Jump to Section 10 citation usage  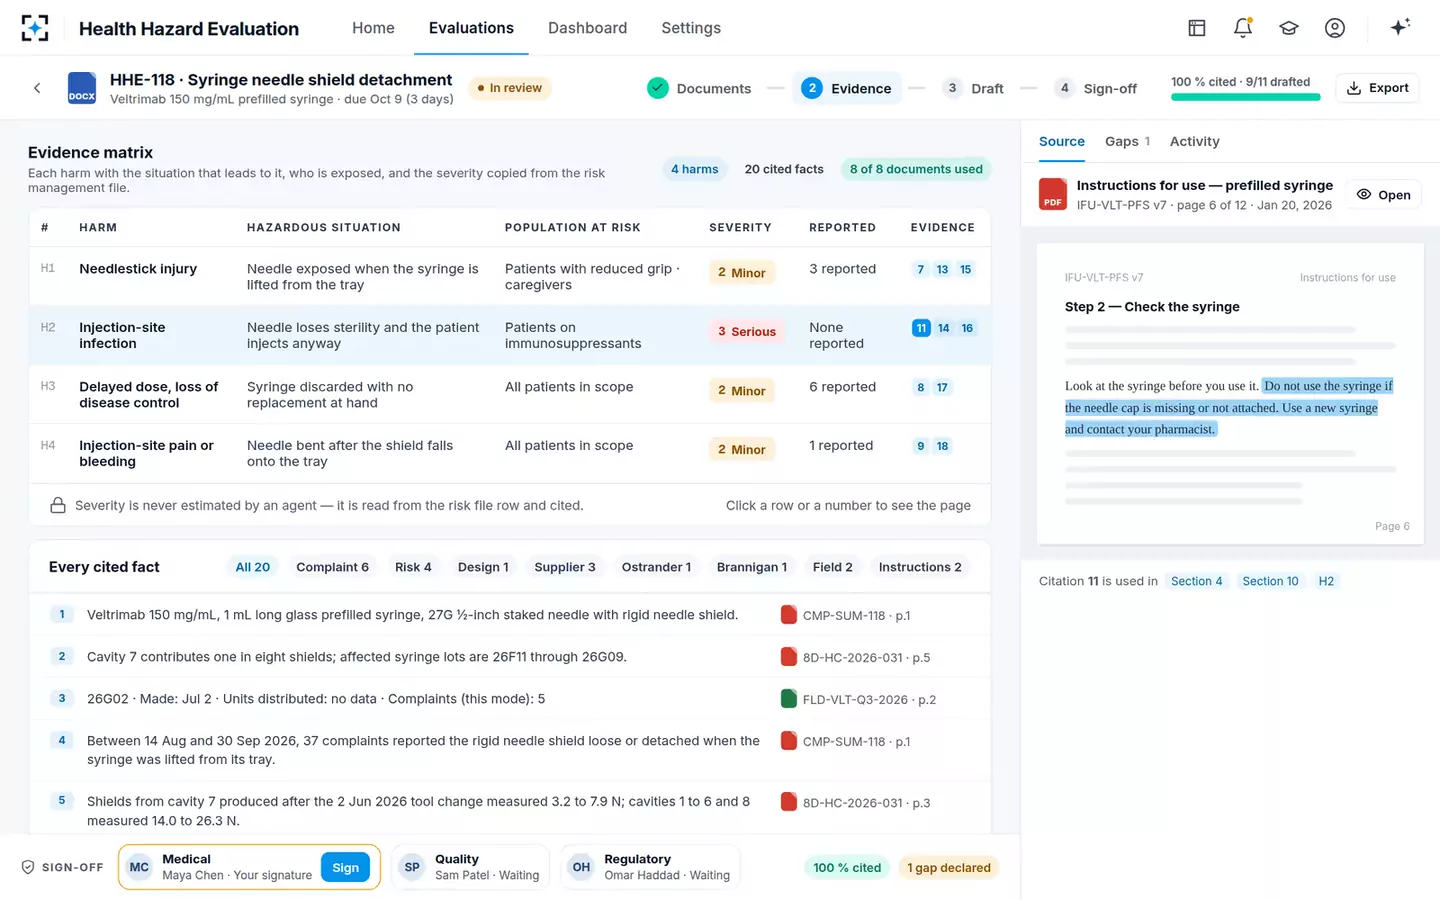[1270, 581]
